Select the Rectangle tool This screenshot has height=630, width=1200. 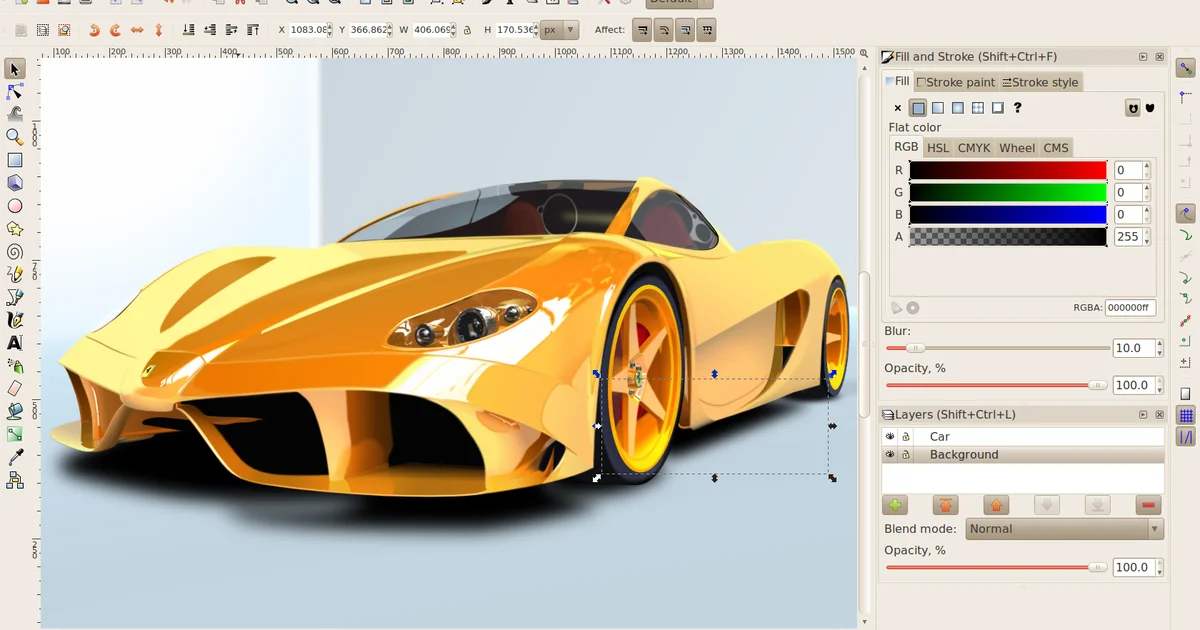tap(14, 160)
